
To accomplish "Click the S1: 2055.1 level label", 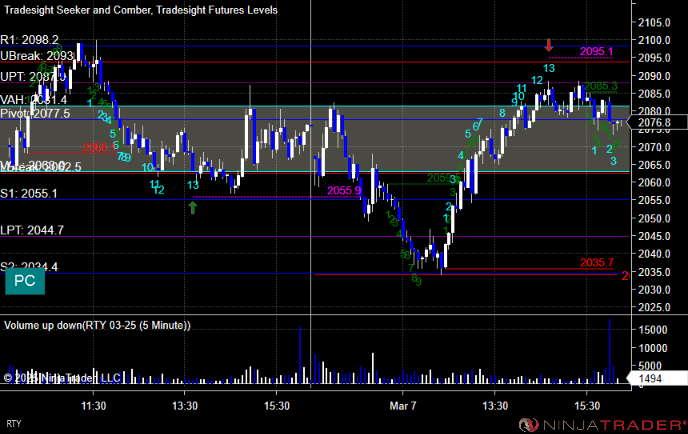I will coord(29,194).
